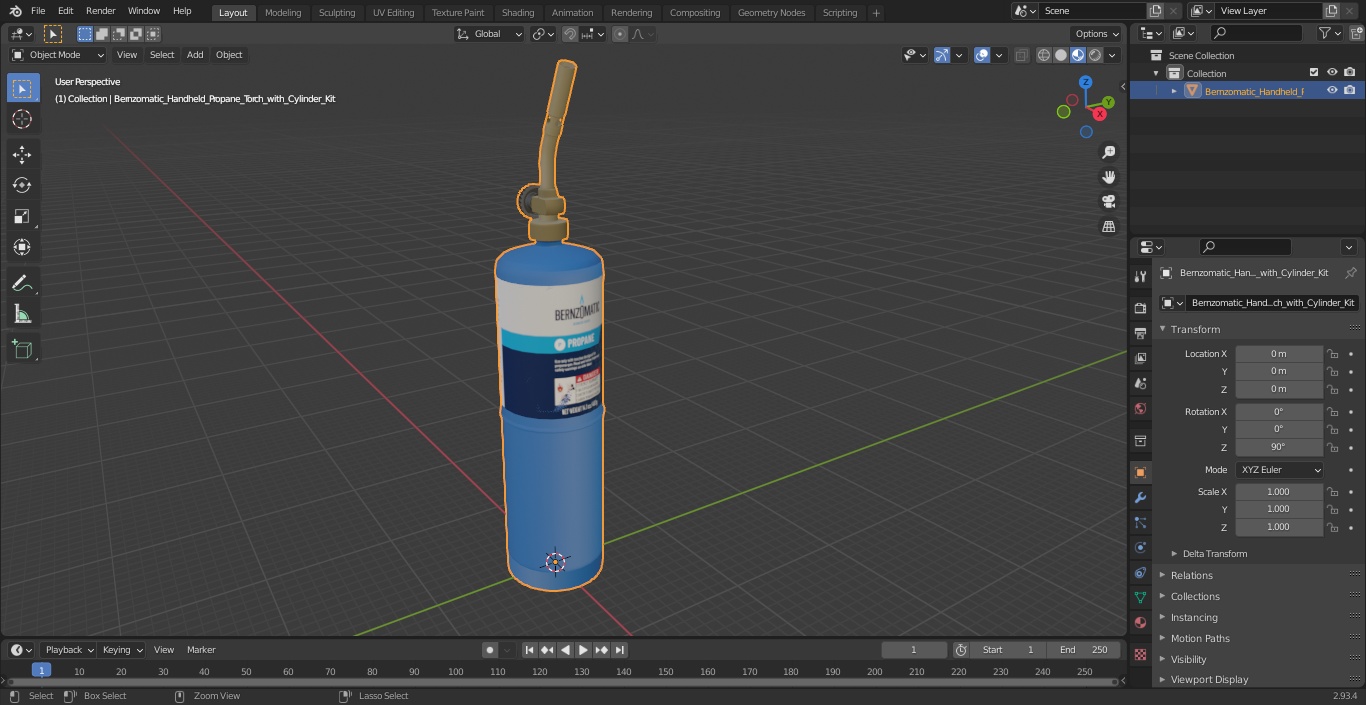Image resolution: width=1366 pixels, height=705 pixels.
Task: Disable Bernzomatic object in renders camera icon
Action: click(1350, 90)
